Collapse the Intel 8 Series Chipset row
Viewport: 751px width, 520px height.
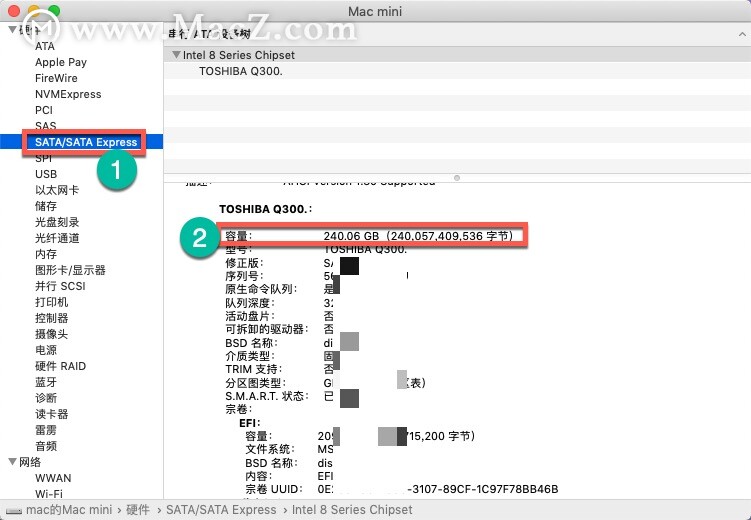(x=176, y=55)
